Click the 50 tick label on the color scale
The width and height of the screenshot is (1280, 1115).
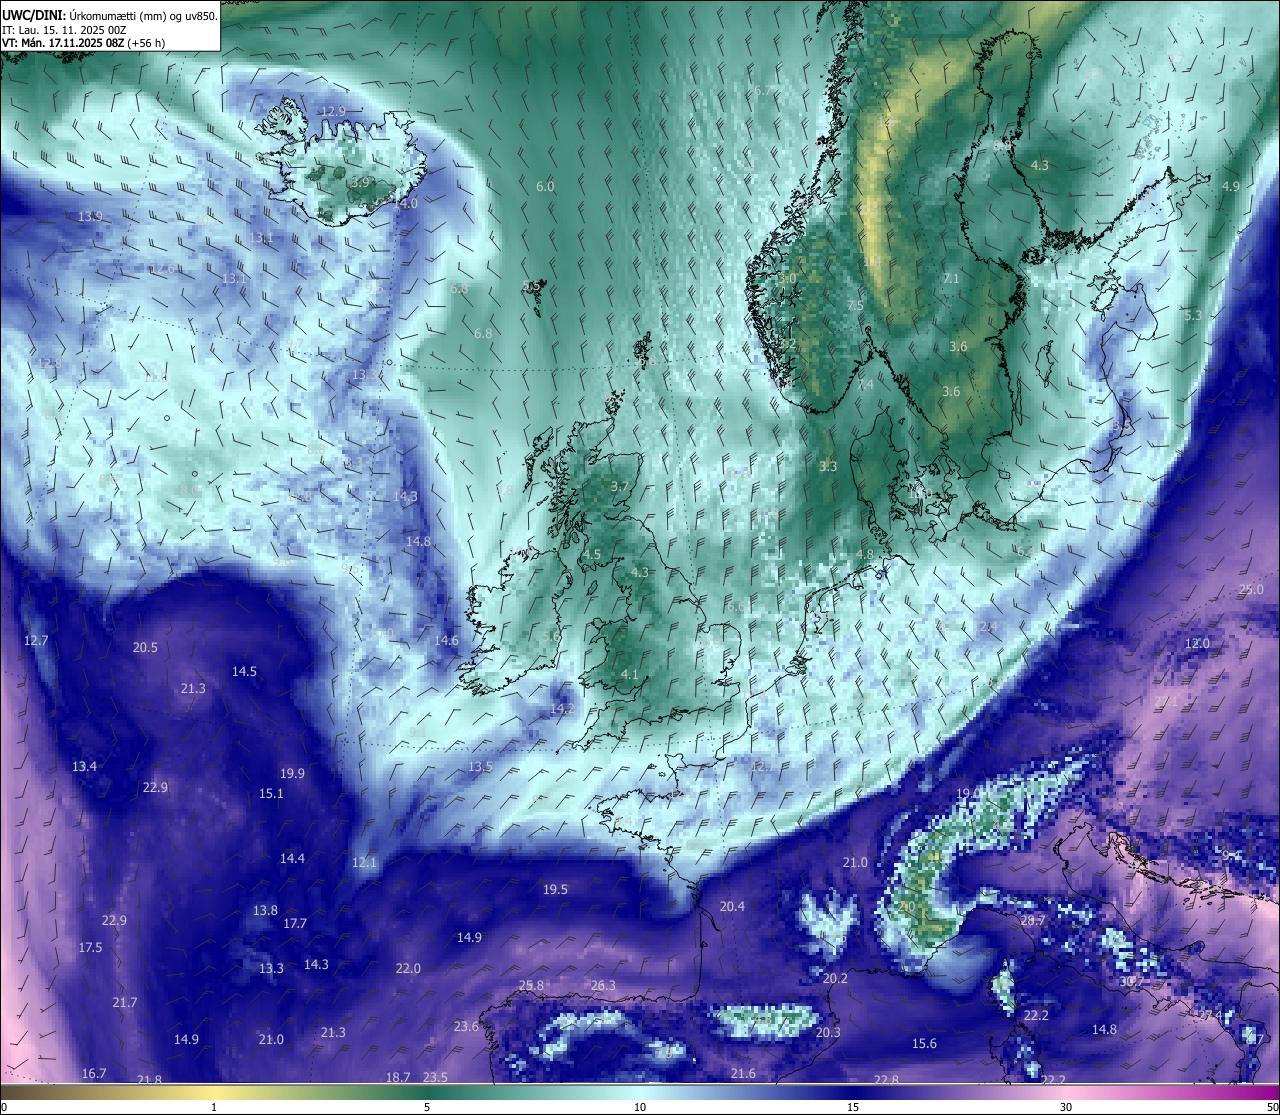pyautogui.click(x=1271, y=1107)
